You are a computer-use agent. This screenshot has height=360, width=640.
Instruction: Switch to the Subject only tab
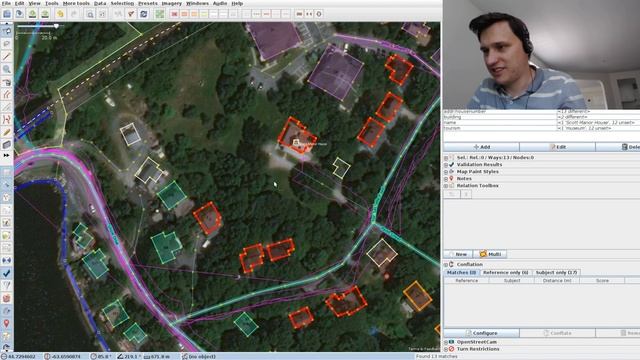(556, 272)
